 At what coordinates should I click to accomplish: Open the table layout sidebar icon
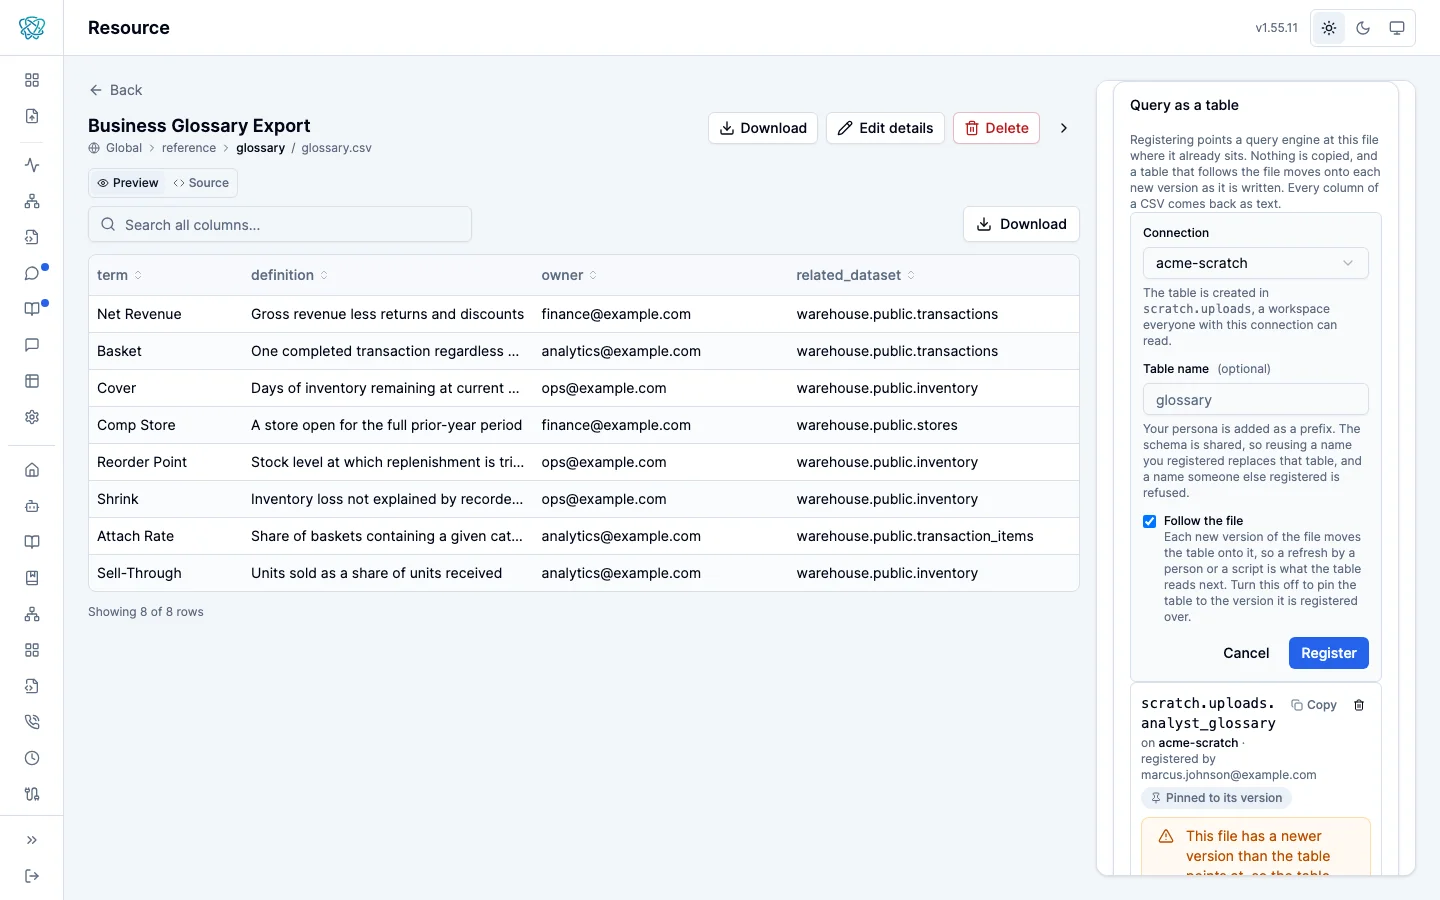tap(32, 381)
